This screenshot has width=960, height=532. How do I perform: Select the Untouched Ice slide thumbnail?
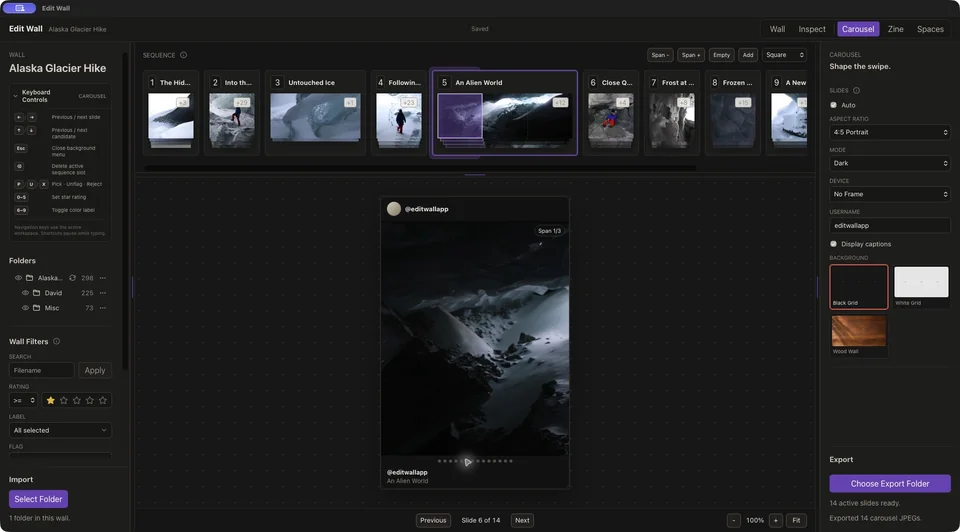pyautogui.click(x=315, y=118)
